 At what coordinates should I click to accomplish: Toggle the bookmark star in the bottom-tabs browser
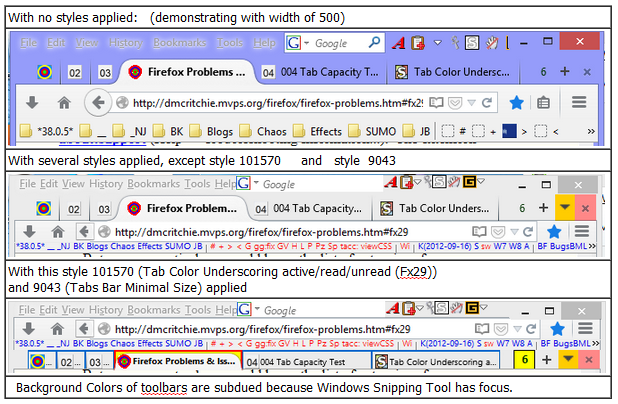[557, 328]
